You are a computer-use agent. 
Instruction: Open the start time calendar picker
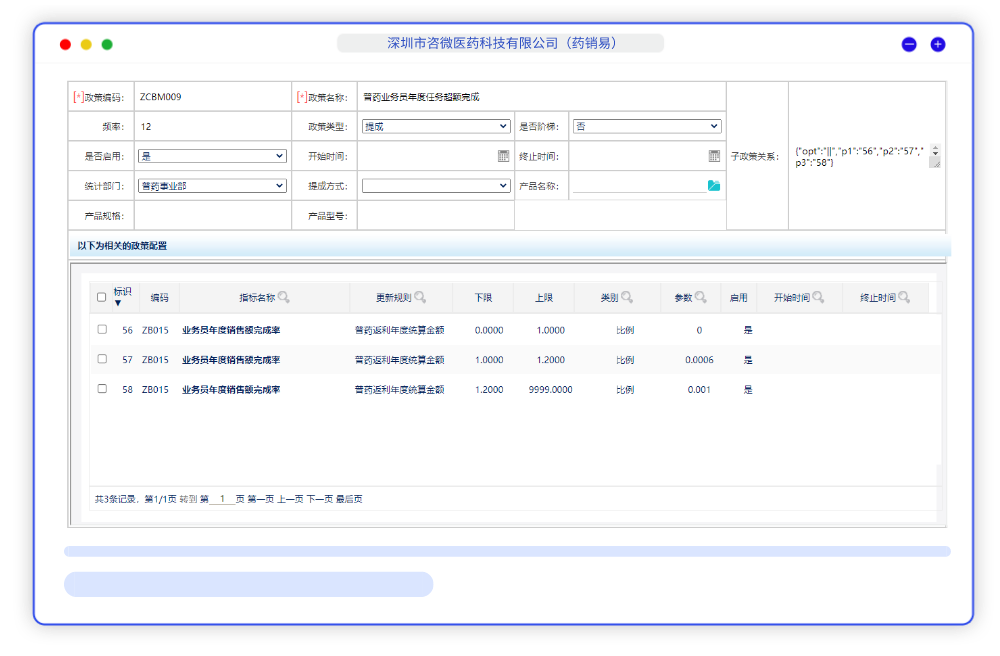click(x=503, y=156)
